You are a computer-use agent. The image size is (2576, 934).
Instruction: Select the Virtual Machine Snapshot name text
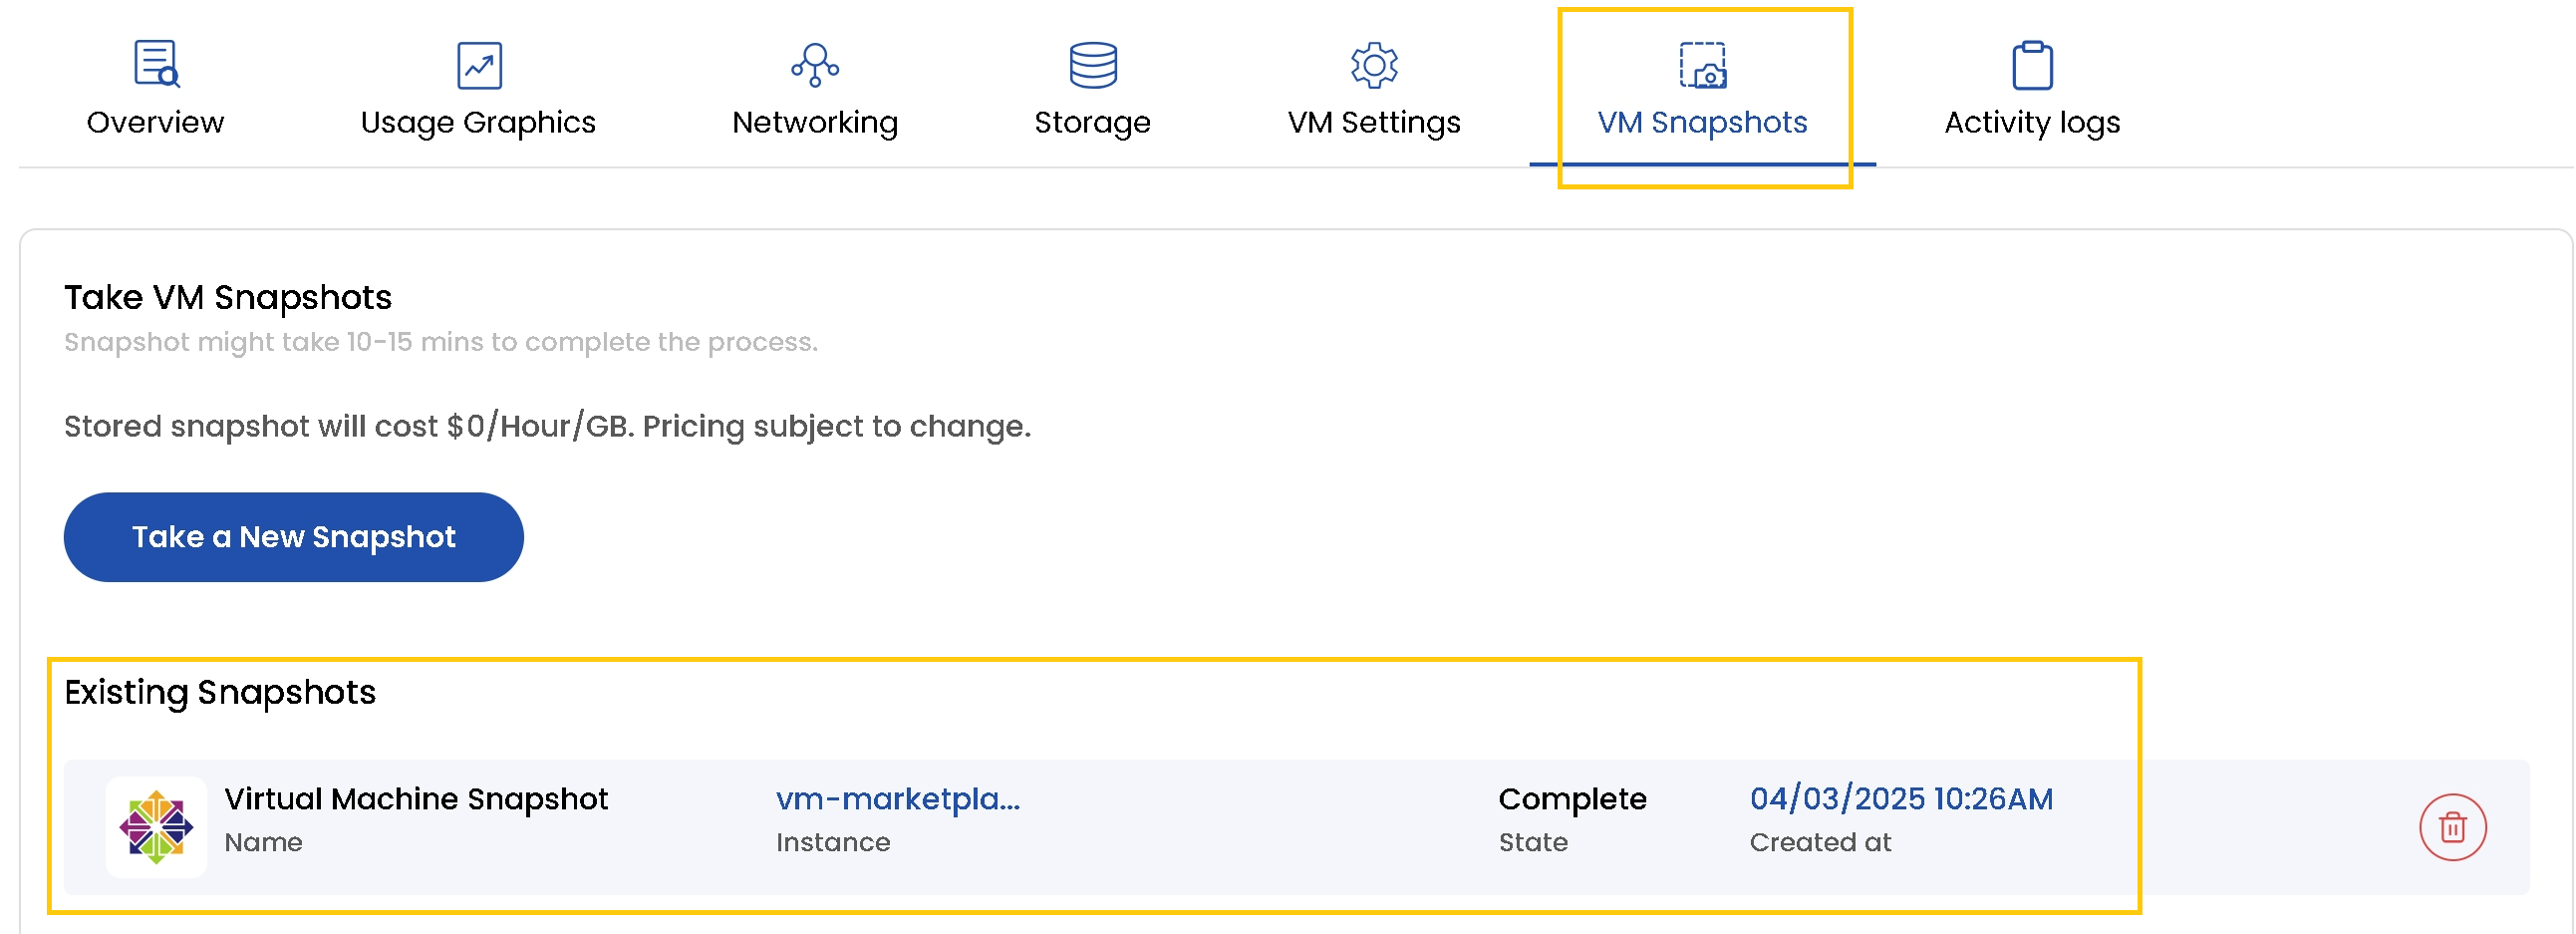(x=416, y=799)
